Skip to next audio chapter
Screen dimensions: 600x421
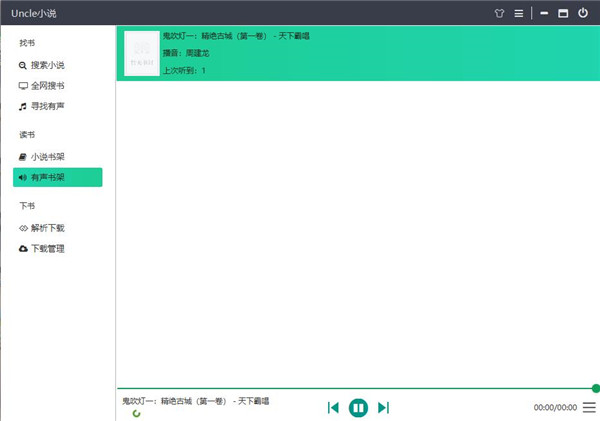pyautogui.click(x=383, y=408)
